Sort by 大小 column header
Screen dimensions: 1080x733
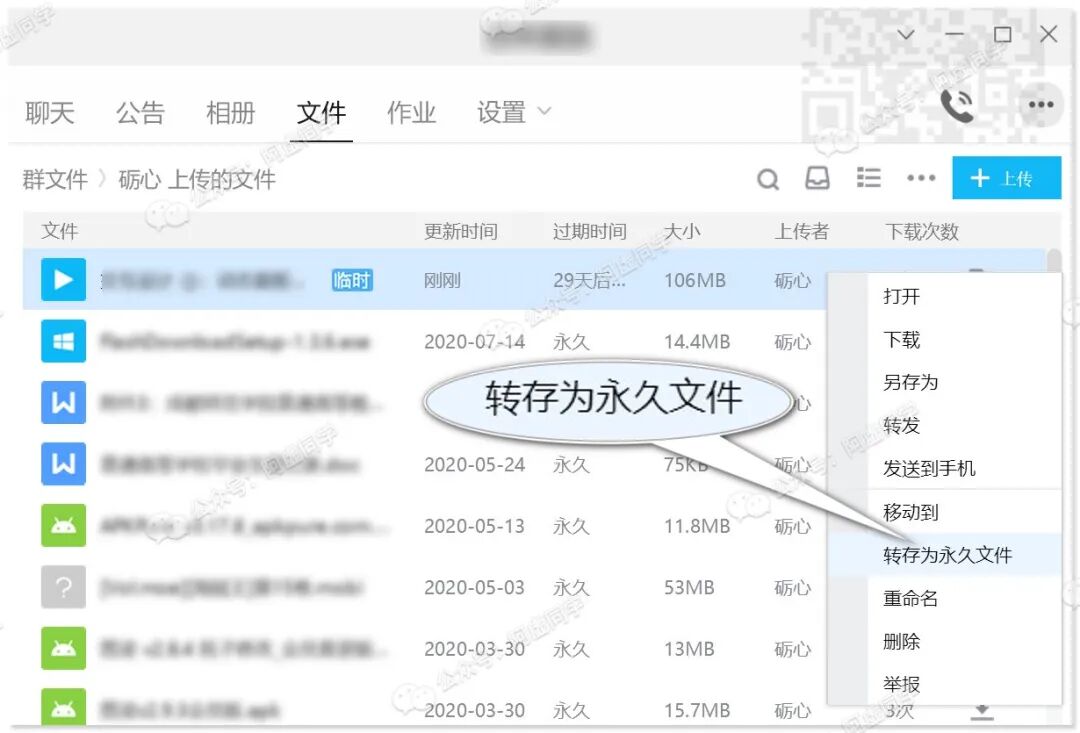(682, 231)
